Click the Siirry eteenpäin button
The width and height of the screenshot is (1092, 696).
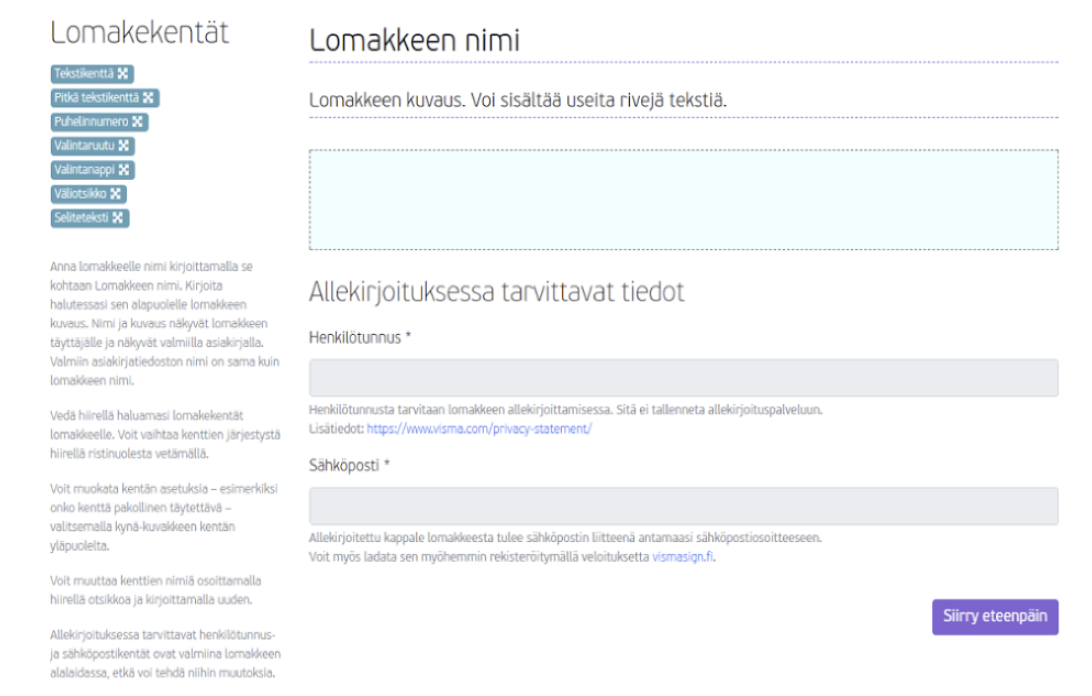click(x=995, y=617)
